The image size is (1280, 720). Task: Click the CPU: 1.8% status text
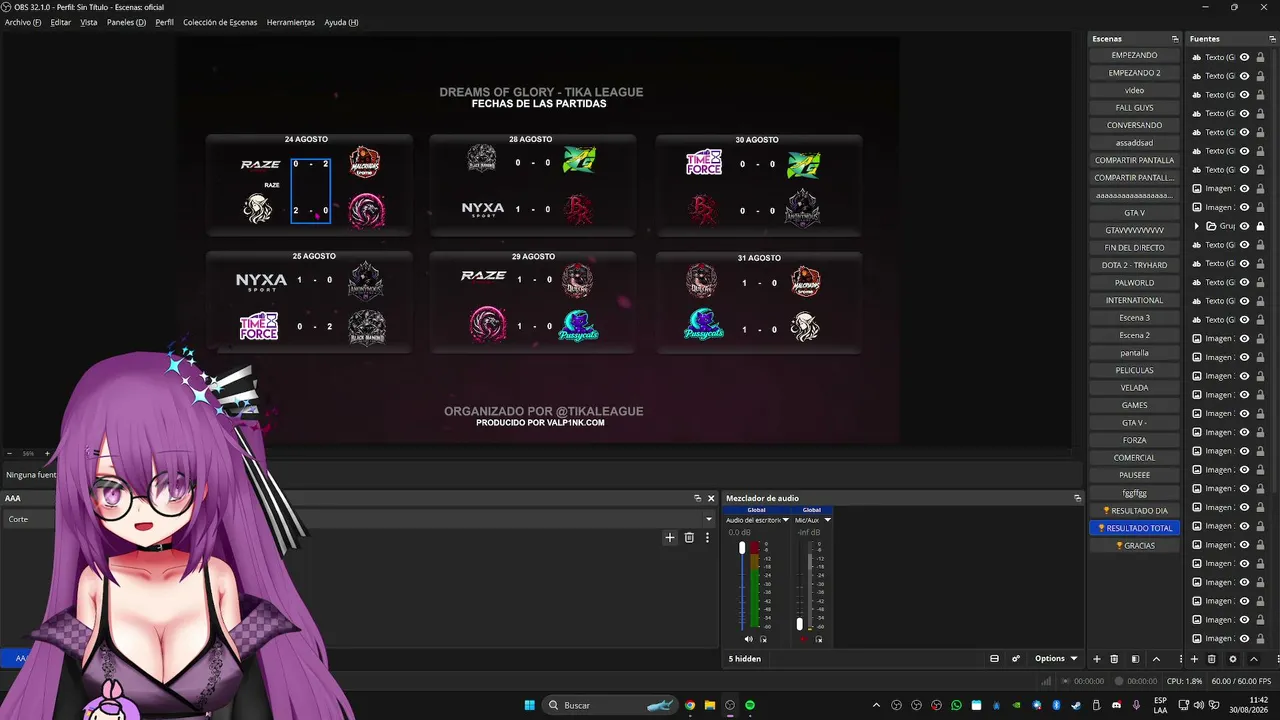1184,681
